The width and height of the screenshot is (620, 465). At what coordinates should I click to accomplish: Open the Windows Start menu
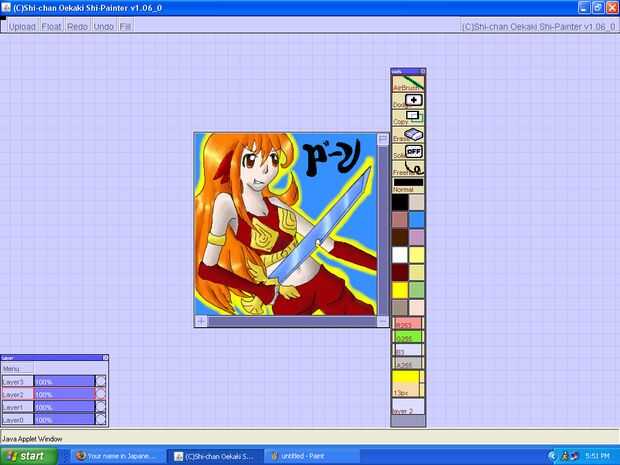pos(28,456)
